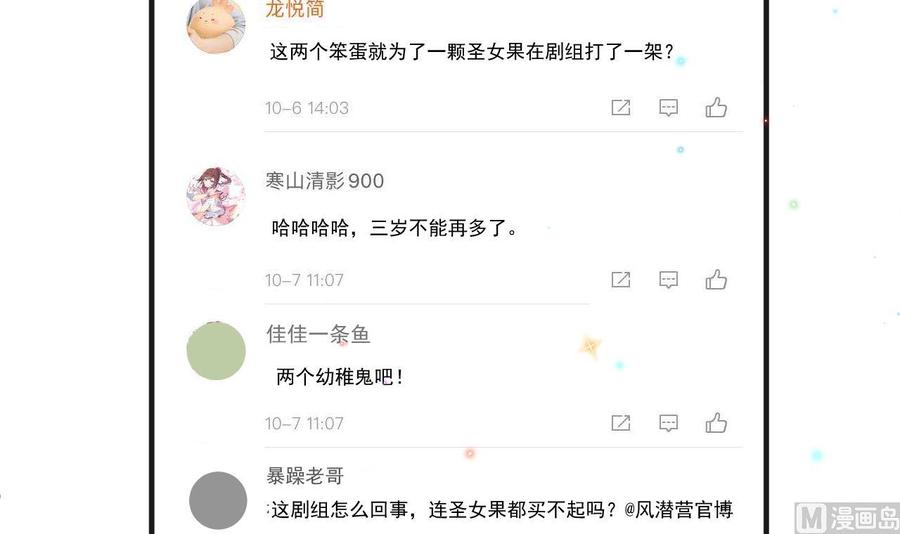
Task: Select the 10-6 14:03 timestamp
Action: pos(307,108)
